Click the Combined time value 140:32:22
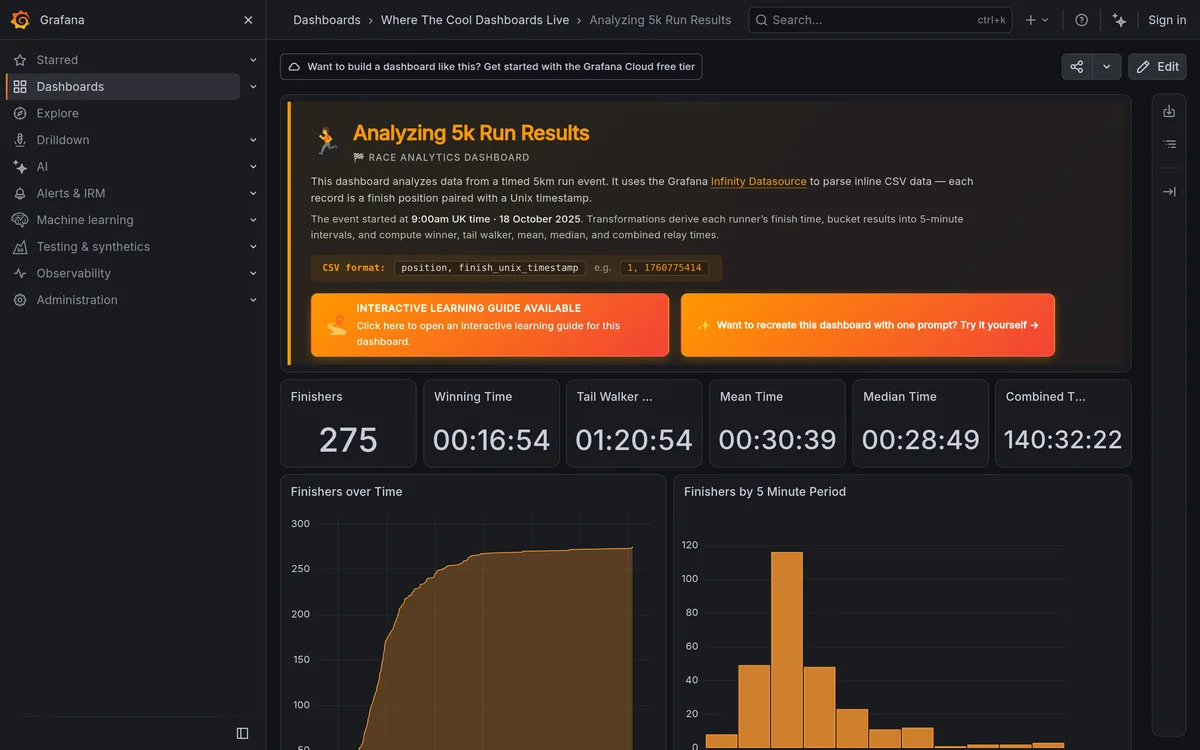 1063,440
